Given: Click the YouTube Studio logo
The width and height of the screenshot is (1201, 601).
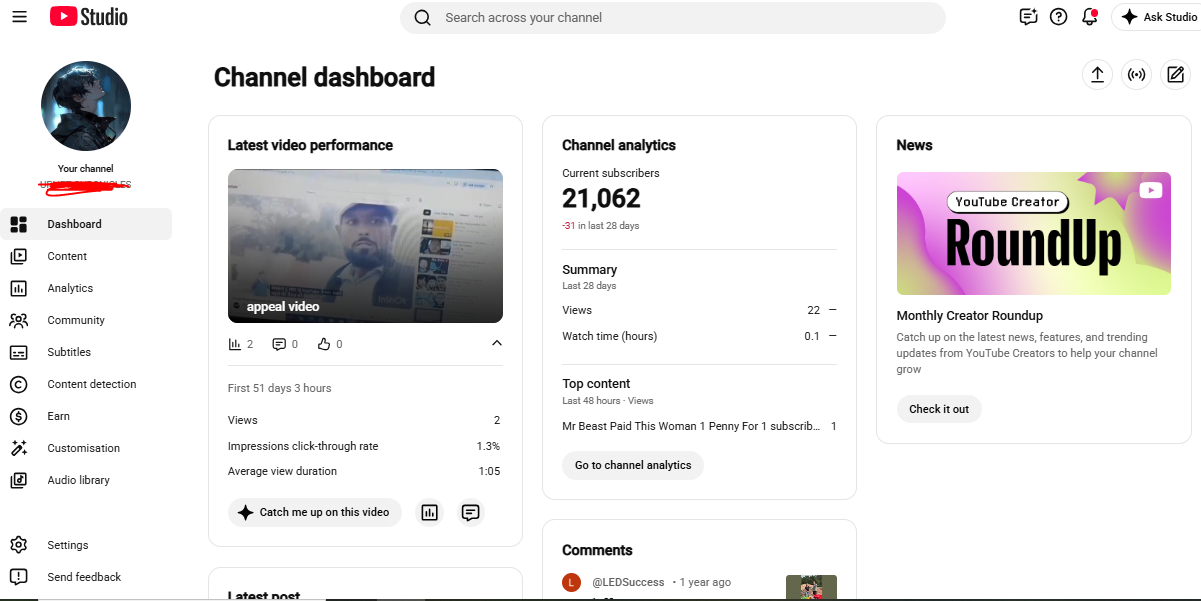Looking at the screenshot, I should [89, 17].
